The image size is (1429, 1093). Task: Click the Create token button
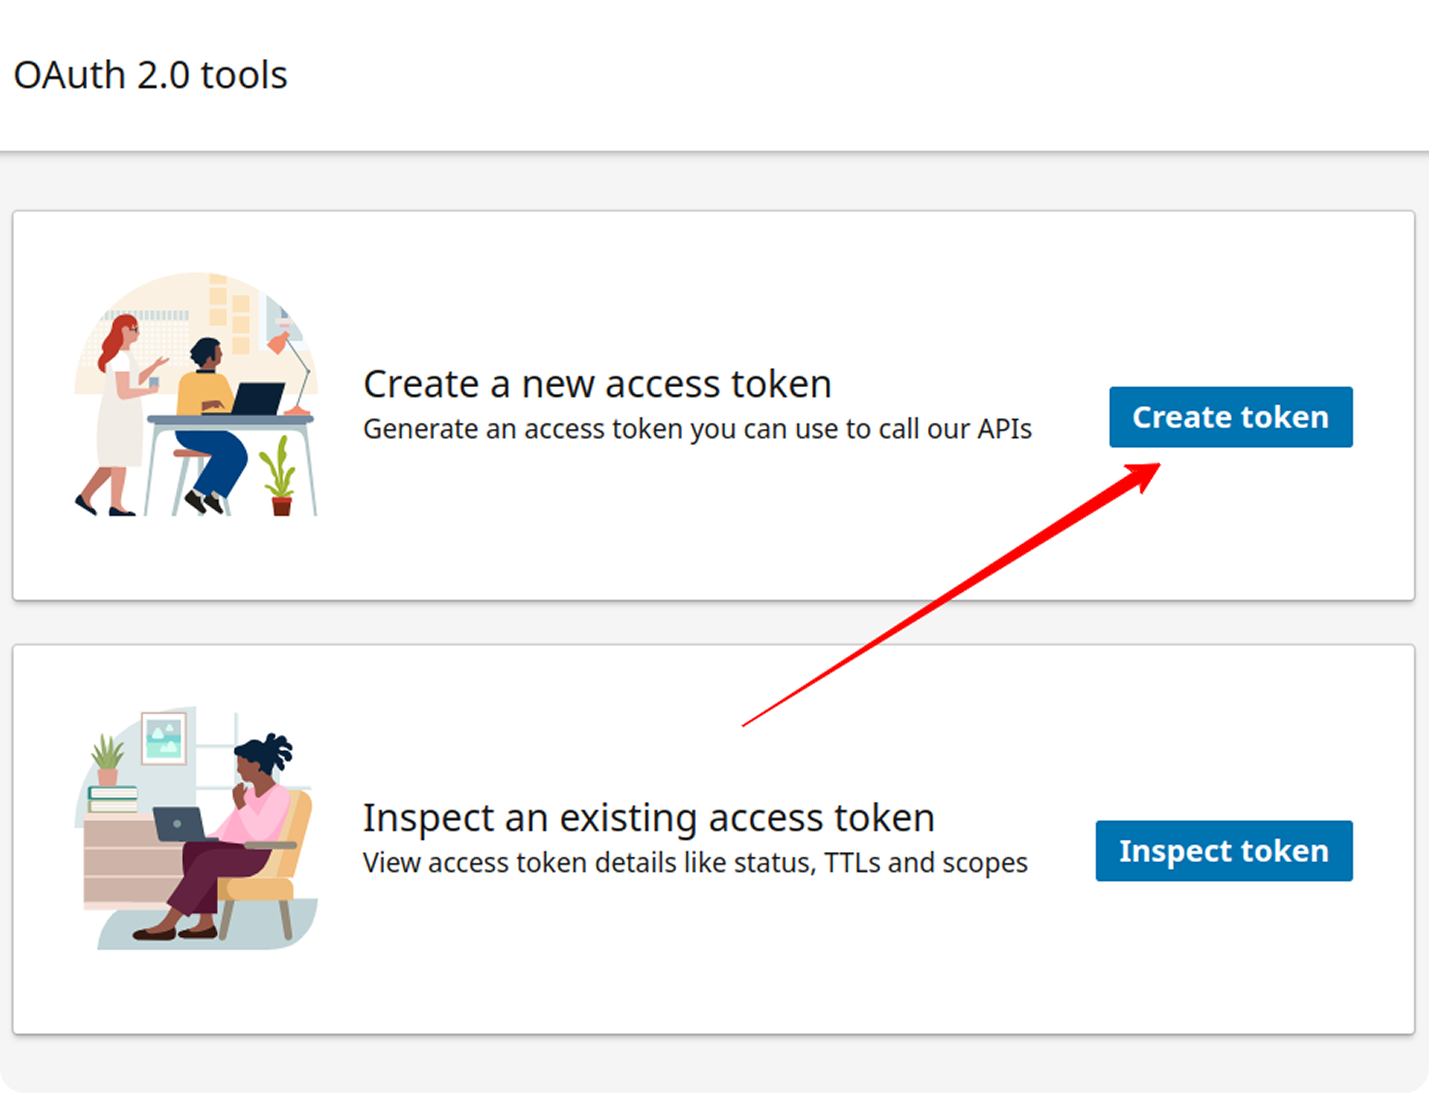point(1230,417)
